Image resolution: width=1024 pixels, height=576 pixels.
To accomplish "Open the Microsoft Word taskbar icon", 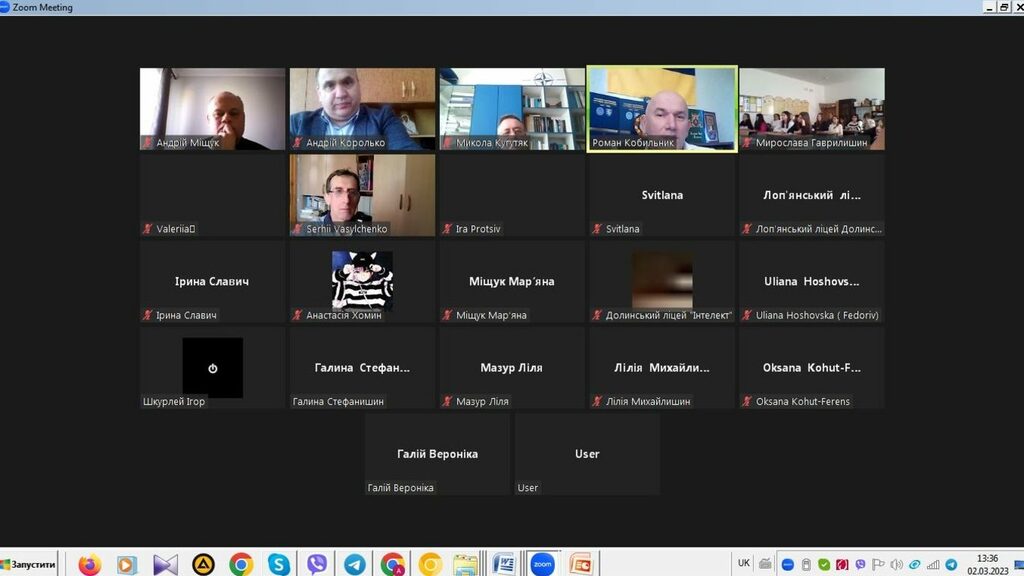I will tap(503, 564).
